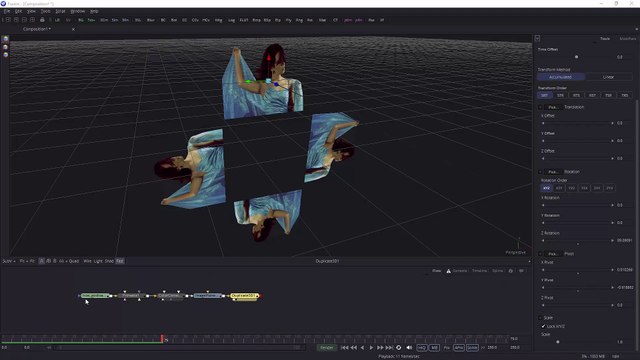Toggle Shad shadows in viewer toolbar
Image resolution: width=640 pixels, height=360 pixels.
pyautogui.click(x=109, y=261)
